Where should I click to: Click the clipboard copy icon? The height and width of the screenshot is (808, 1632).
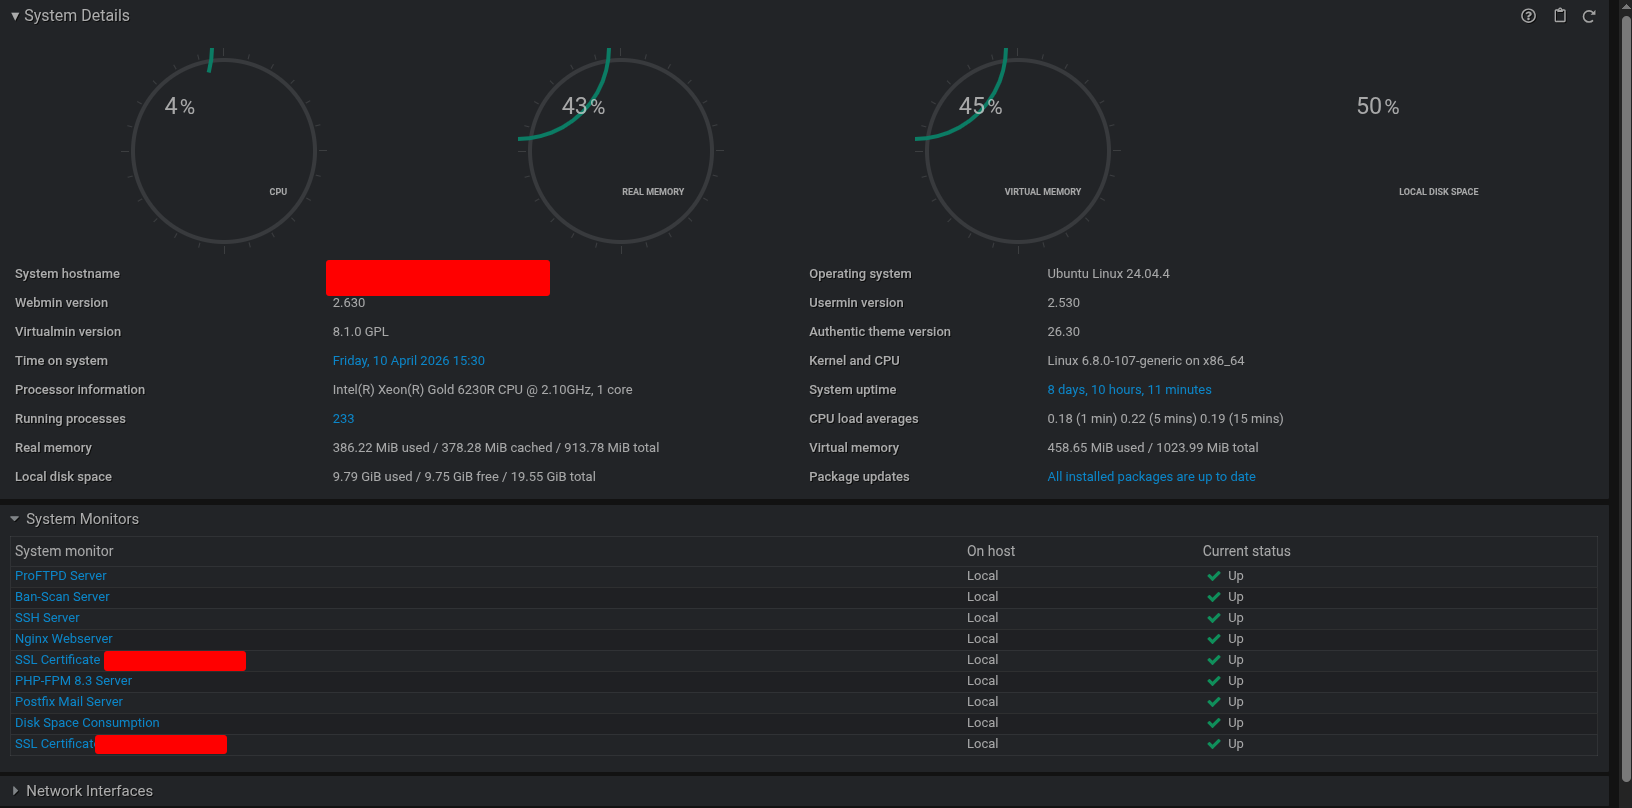(1559, 16)
